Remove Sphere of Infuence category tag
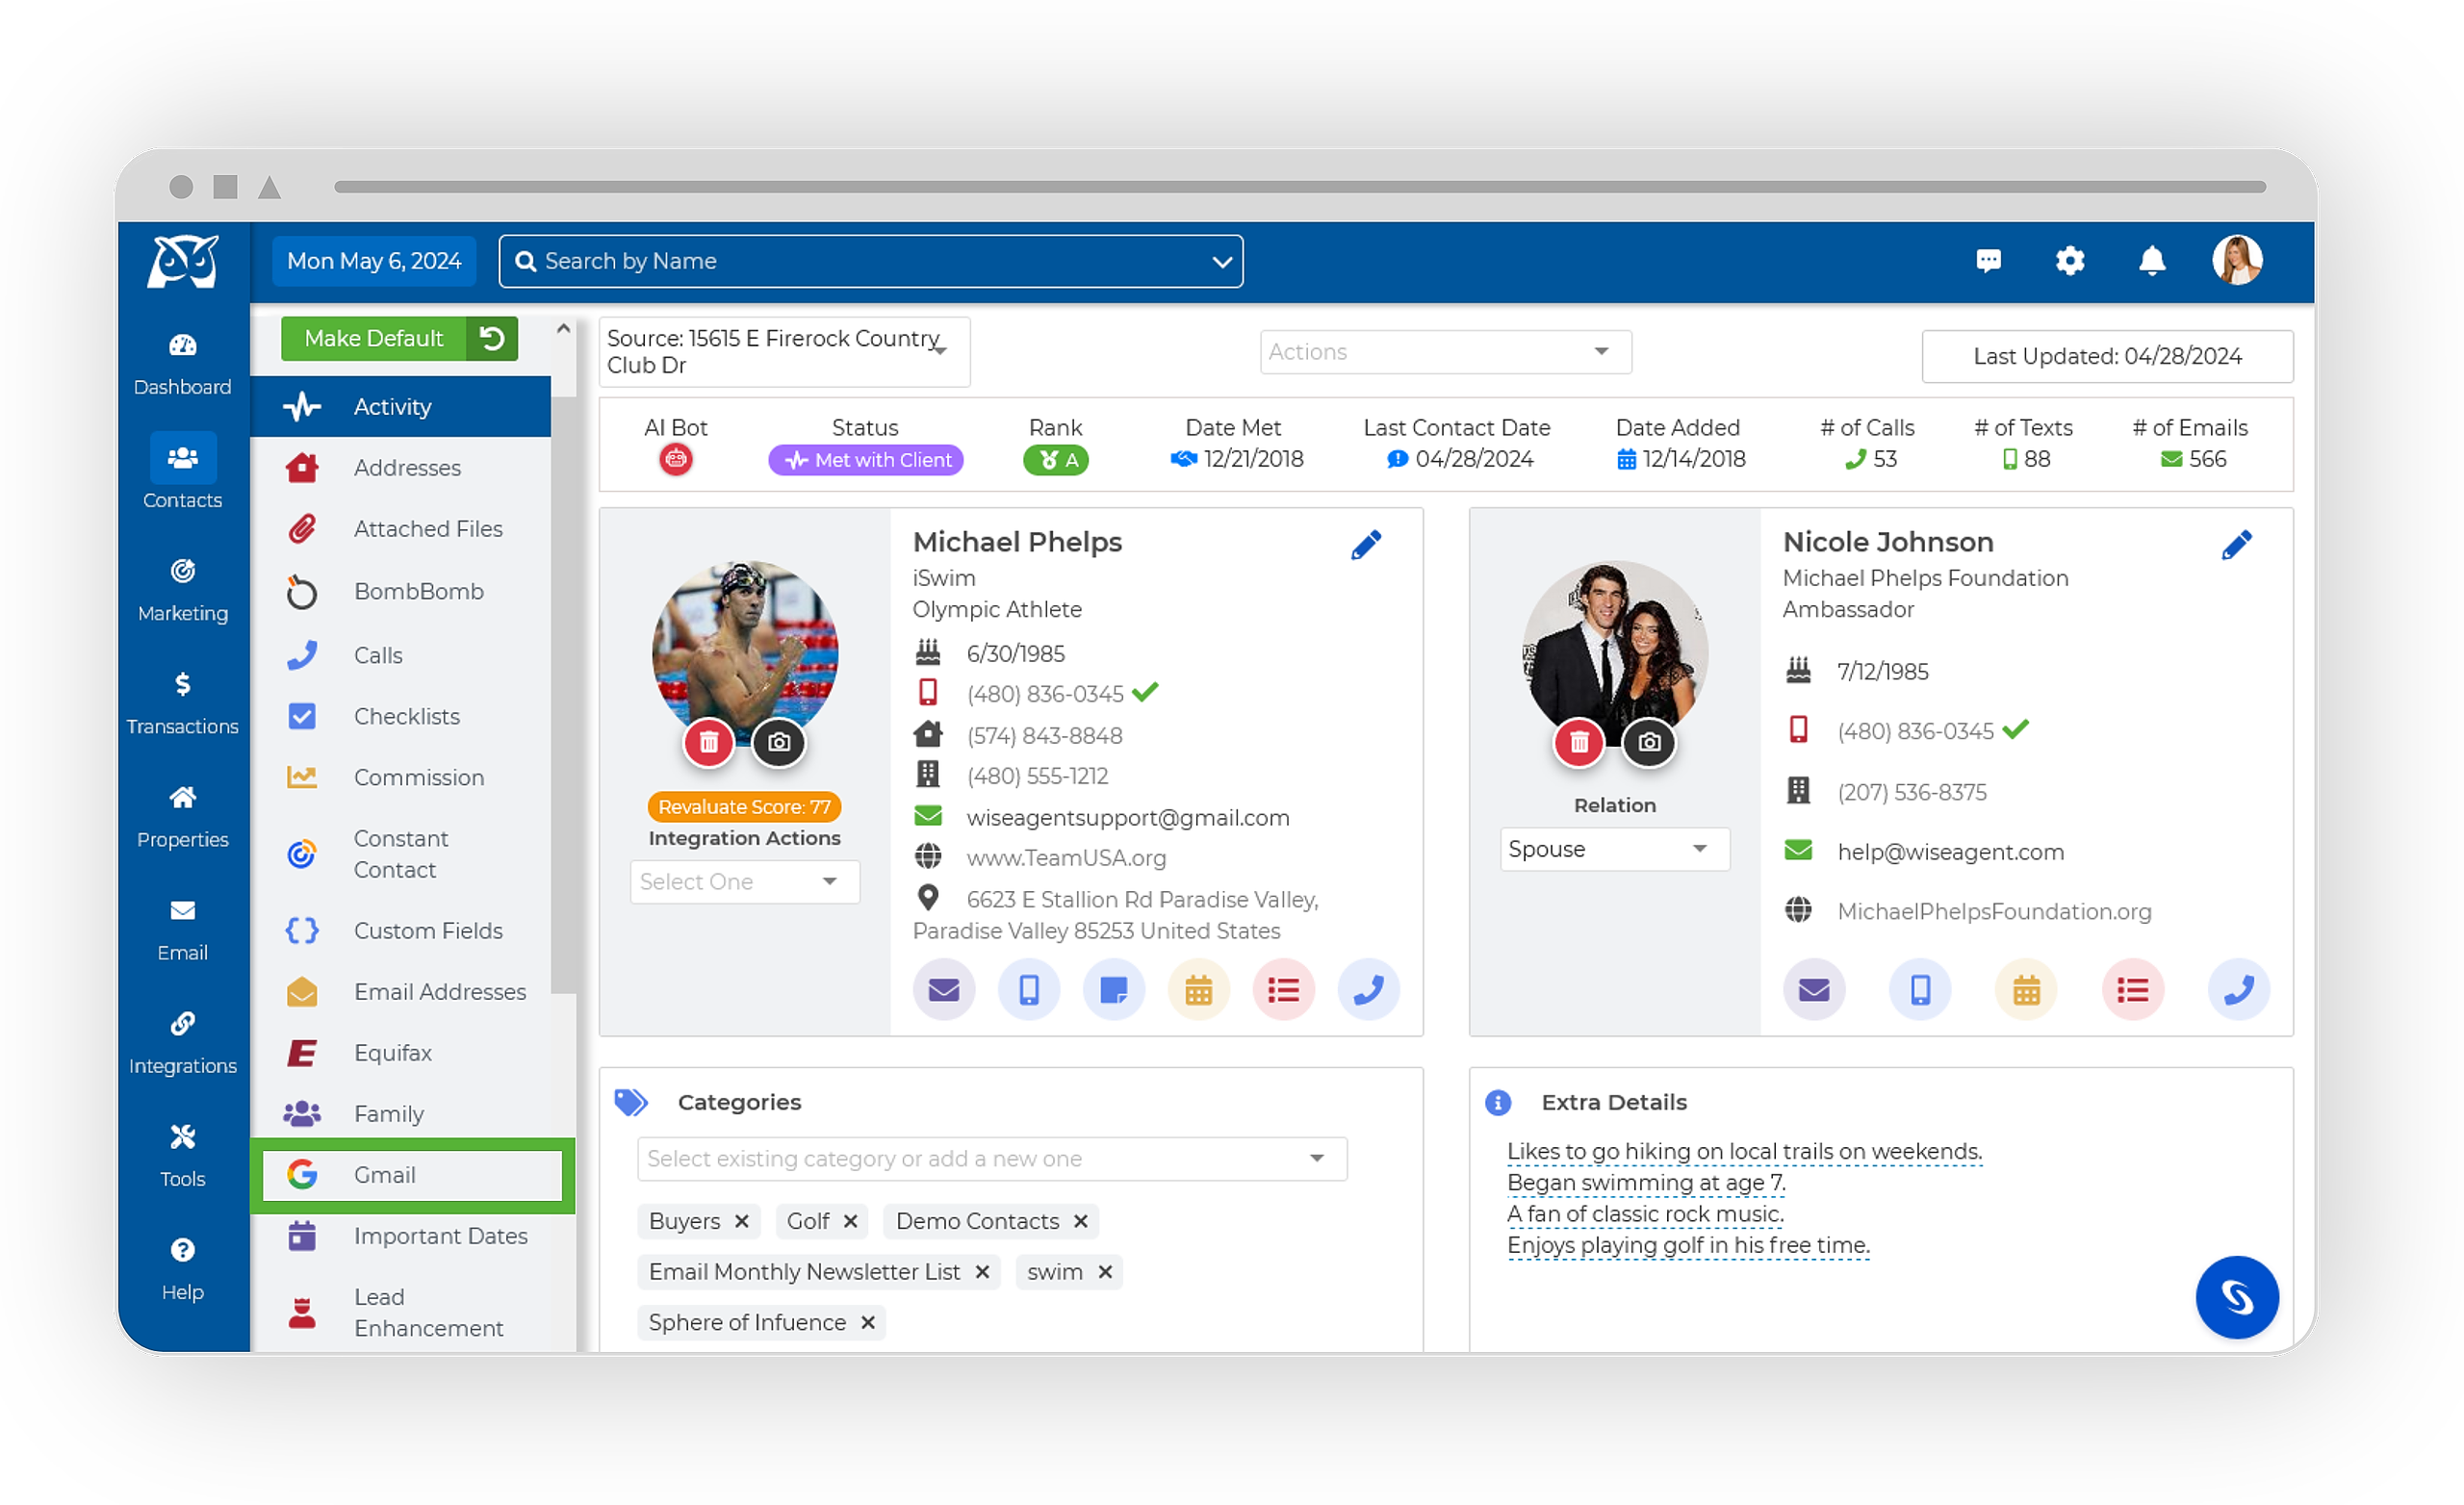Screen dimensions: 2464x1505 [x=868, y=1323]
